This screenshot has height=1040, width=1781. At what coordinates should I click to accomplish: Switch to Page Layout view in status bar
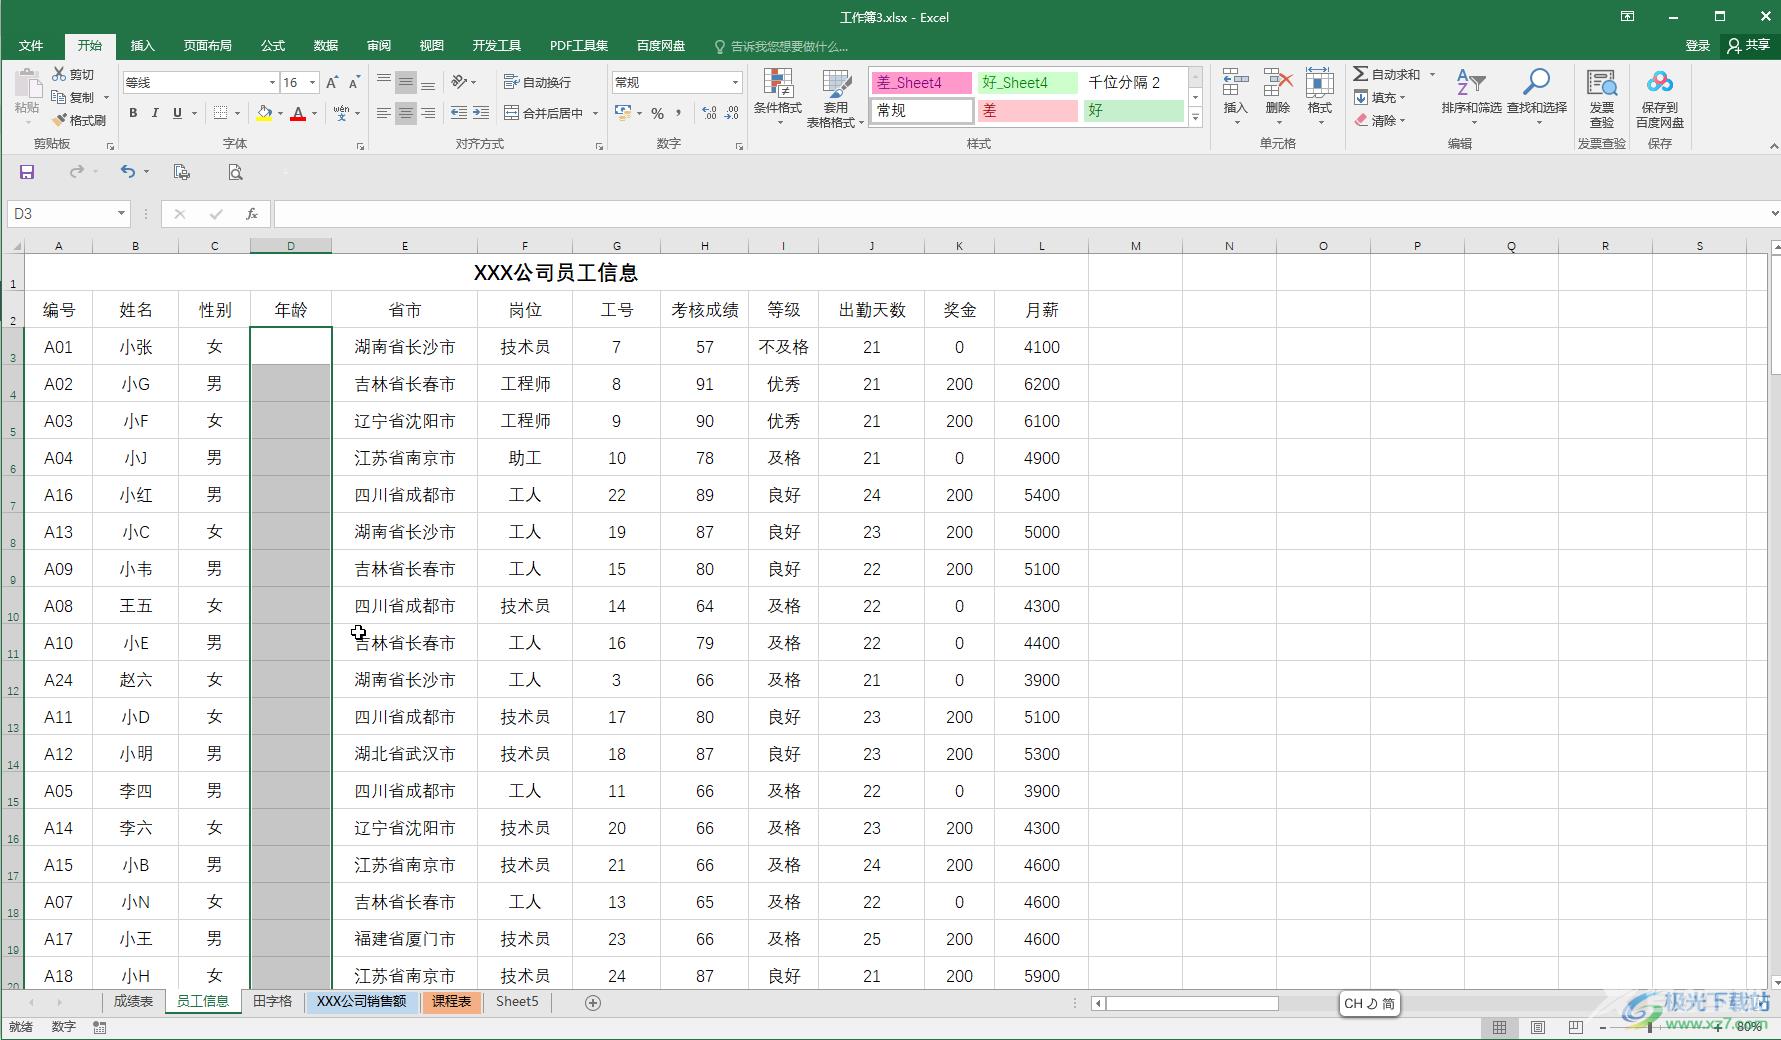point(1538,1027)
